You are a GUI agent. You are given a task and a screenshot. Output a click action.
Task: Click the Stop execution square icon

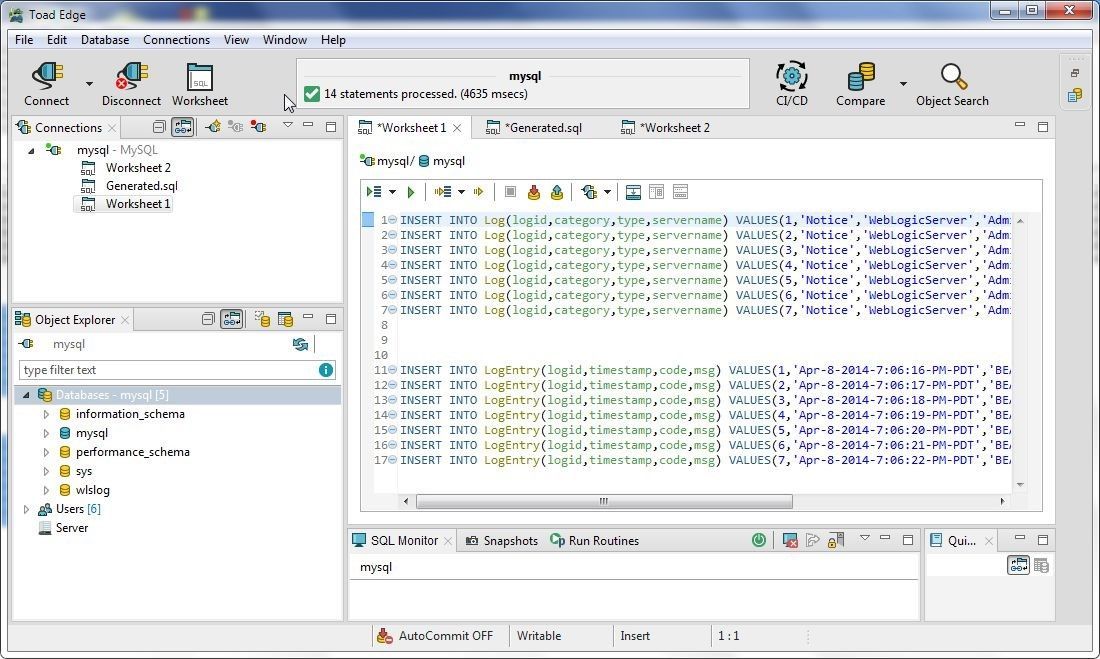pos(511,192)
